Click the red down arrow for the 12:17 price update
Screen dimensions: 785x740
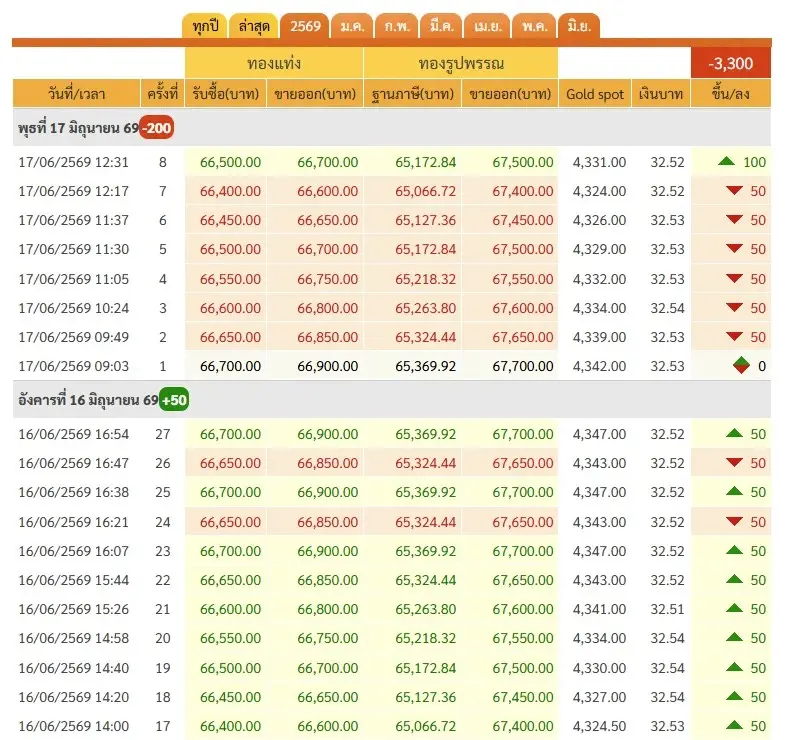coord(734,190)
